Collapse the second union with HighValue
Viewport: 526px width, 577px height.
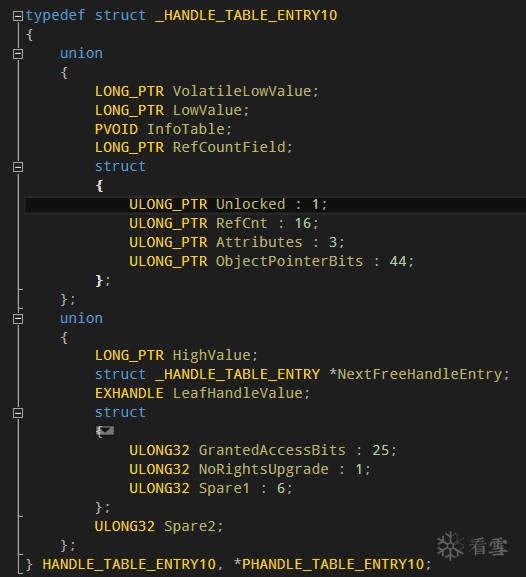click(18, 319)
